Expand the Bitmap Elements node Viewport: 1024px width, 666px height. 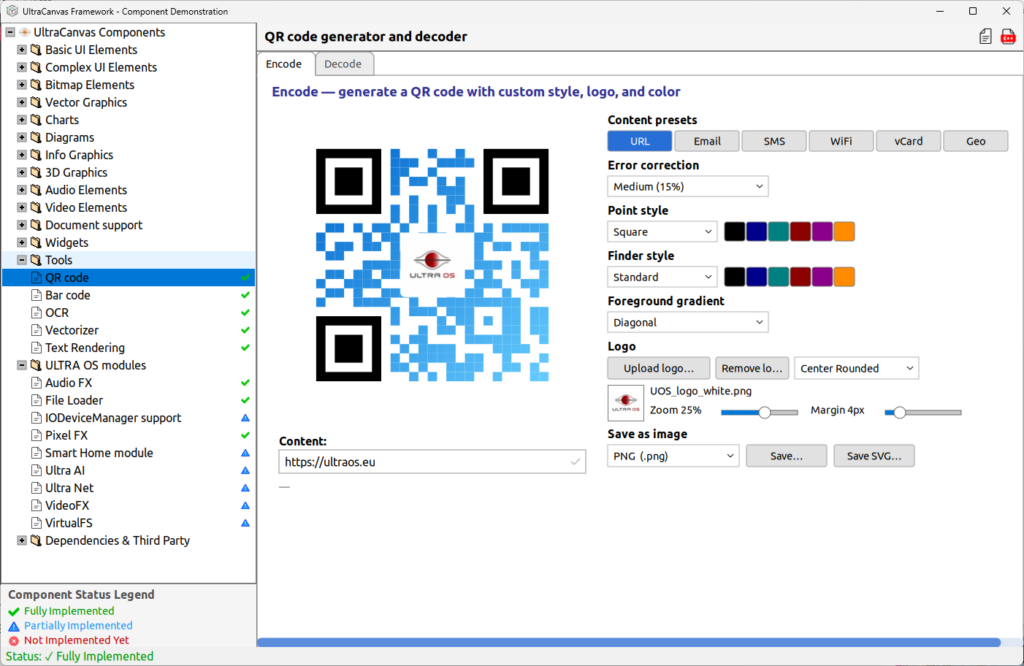(22, 85)
